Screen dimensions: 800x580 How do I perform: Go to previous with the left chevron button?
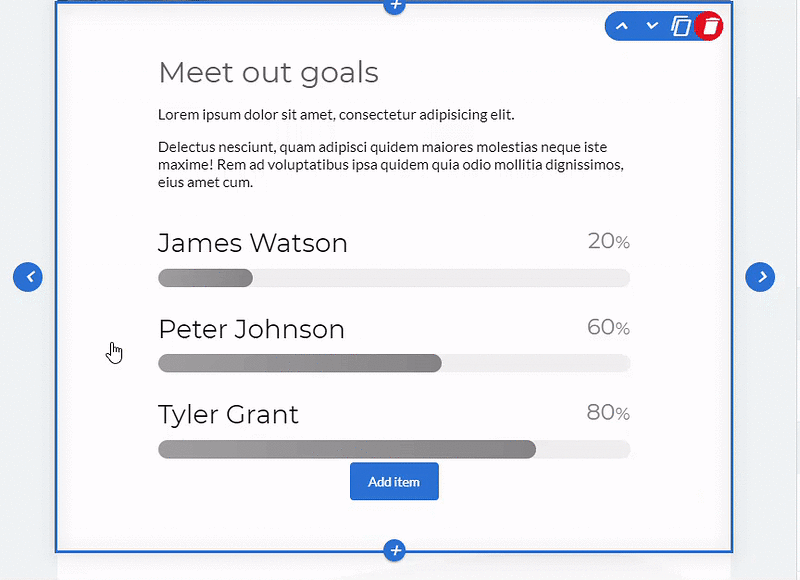tap(28, 277)
